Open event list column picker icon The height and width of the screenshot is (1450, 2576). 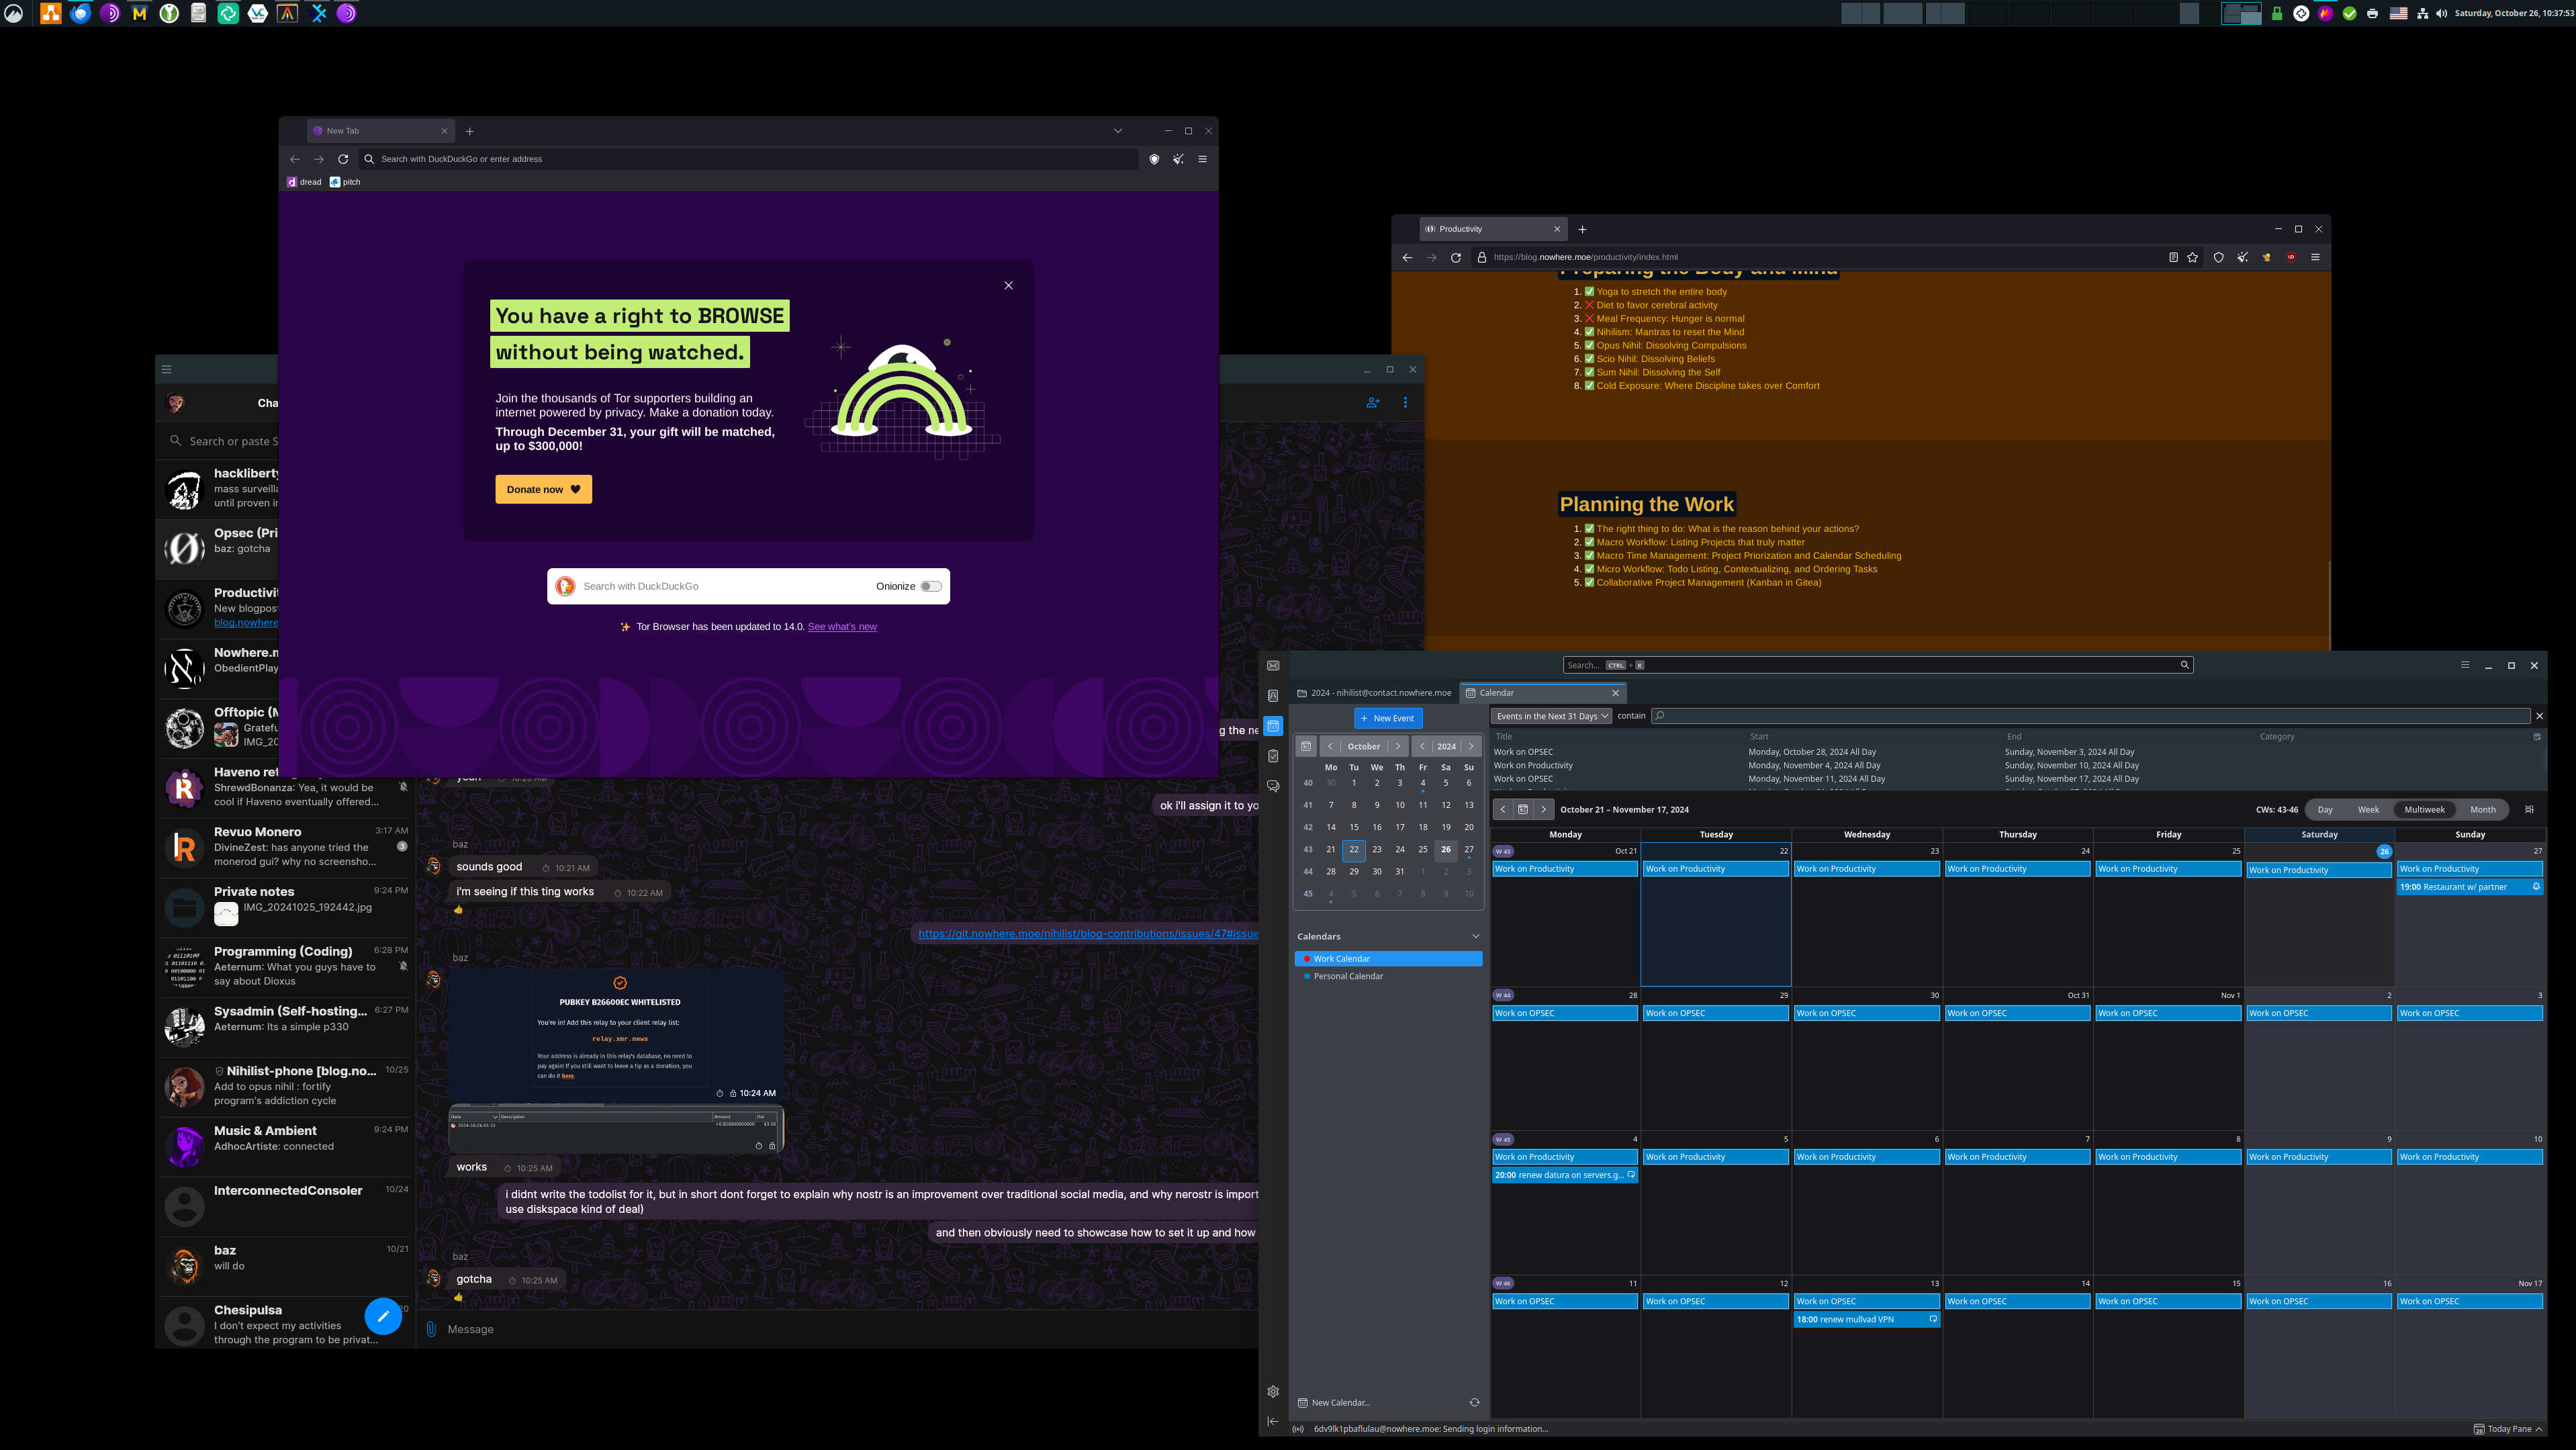point(2536,737)
